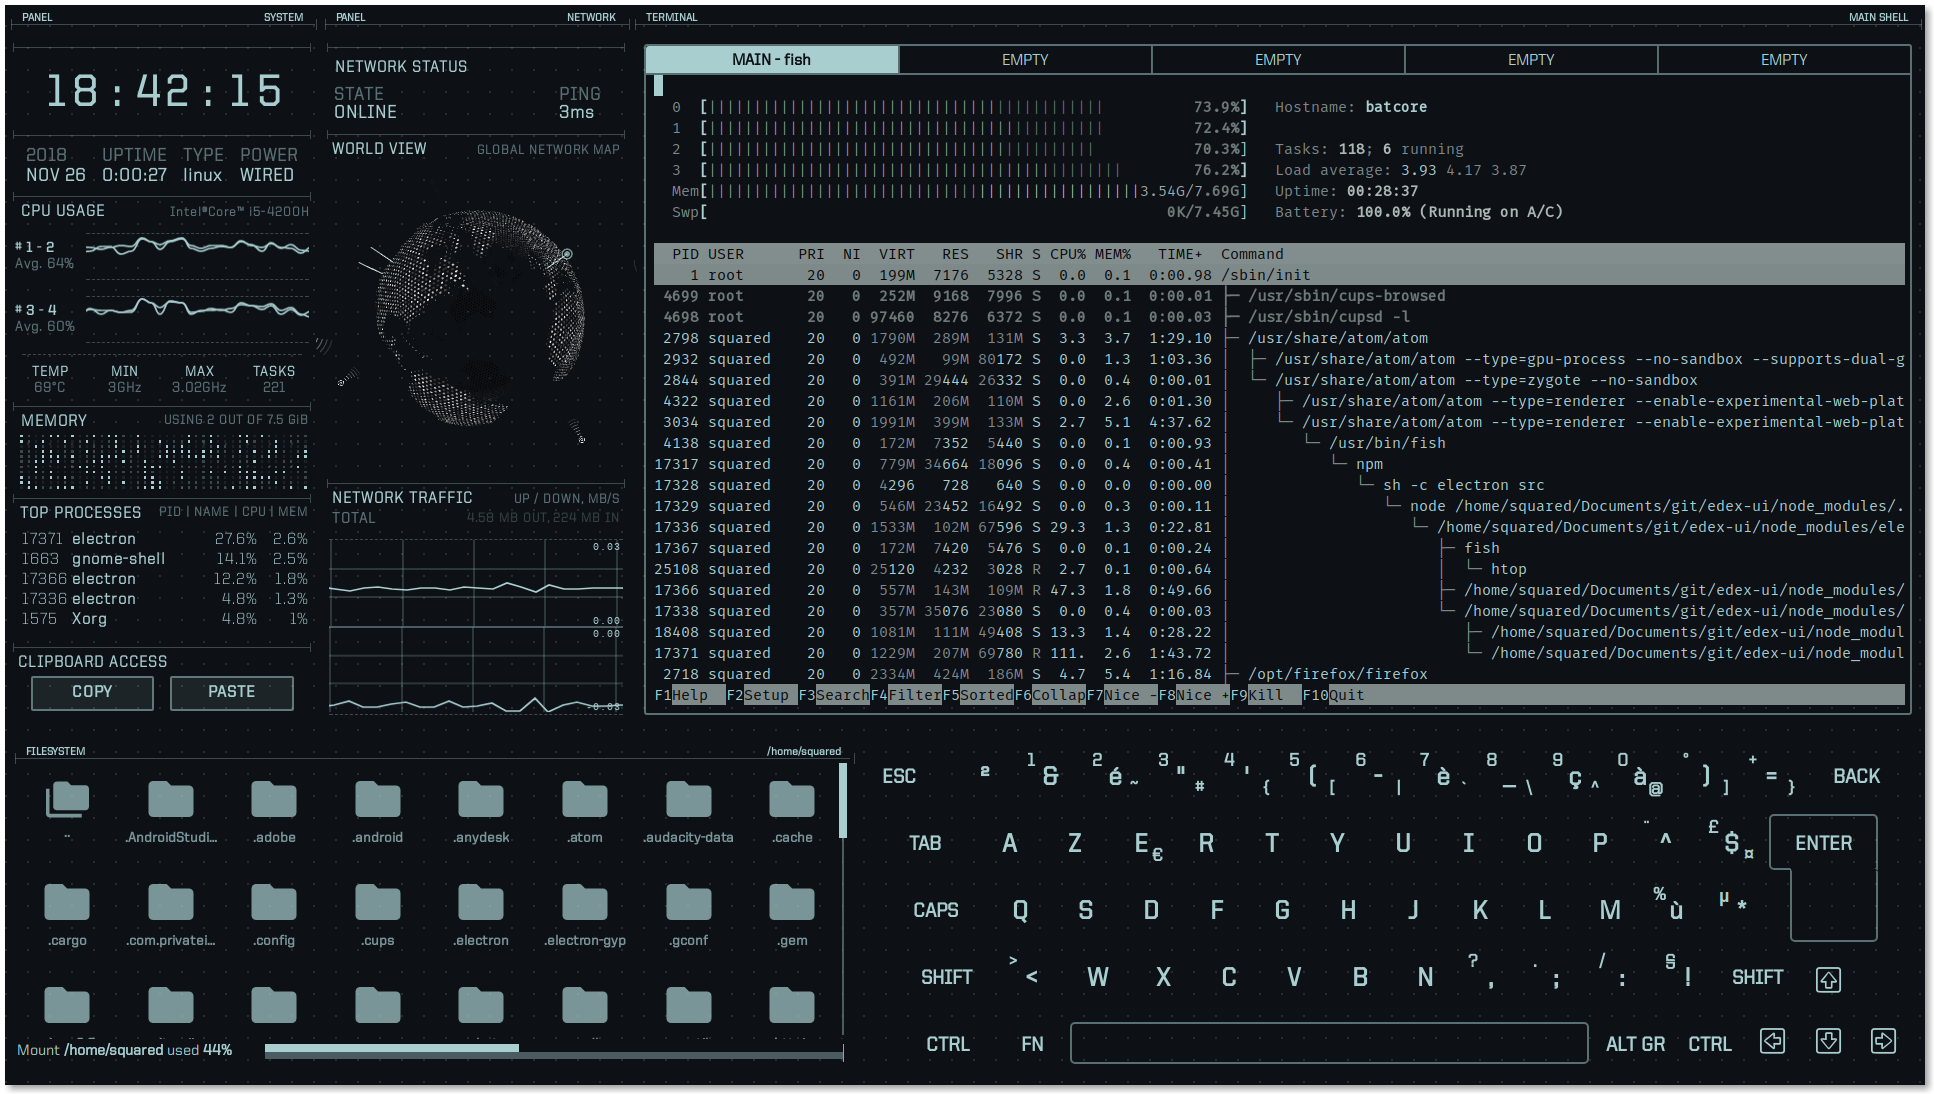1934x1094 pixels.
Task: Sort htop by VIRT column header
Action: (x=896, y=254)
